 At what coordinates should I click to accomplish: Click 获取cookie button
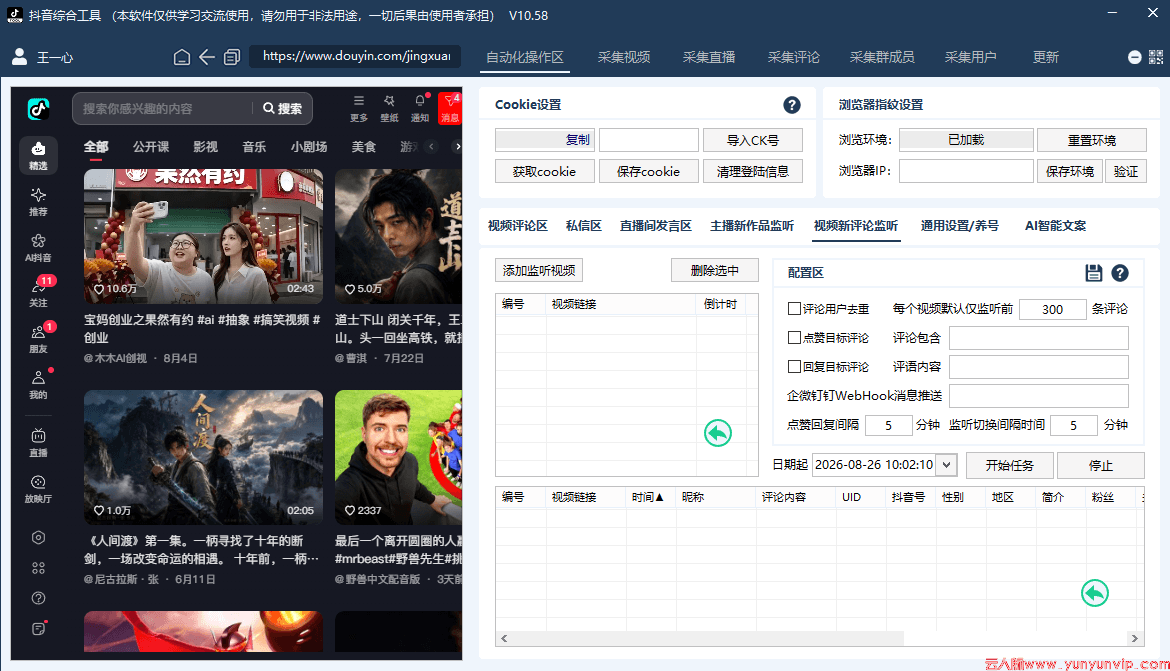pos(545,172)
